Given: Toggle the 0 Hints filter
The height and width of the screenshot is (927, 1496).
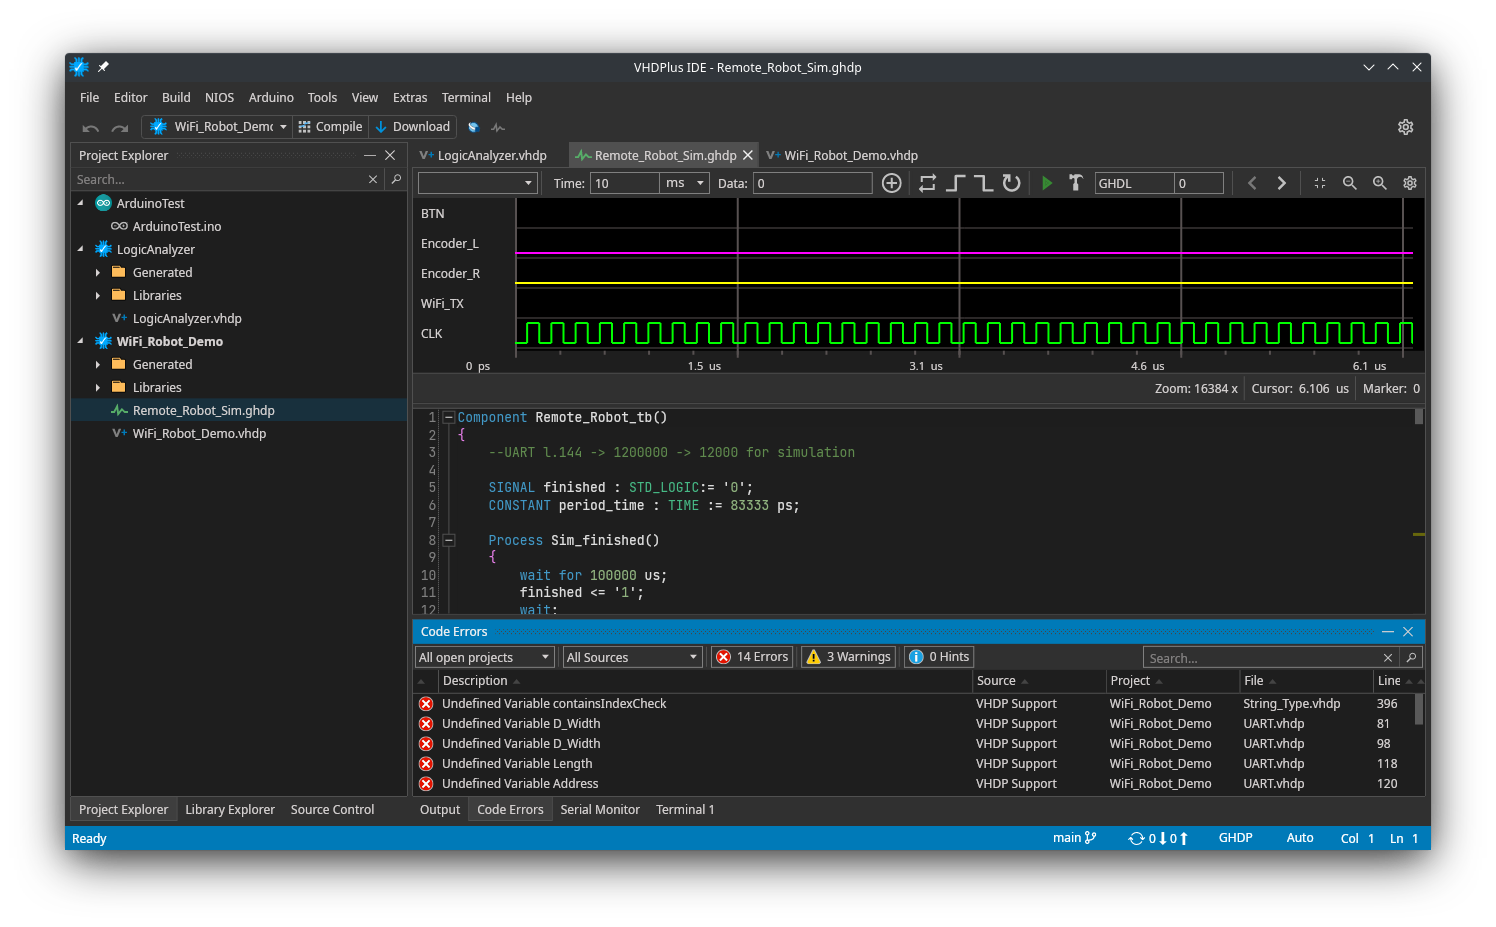Looking at the screenshot, I should point(939,657).
